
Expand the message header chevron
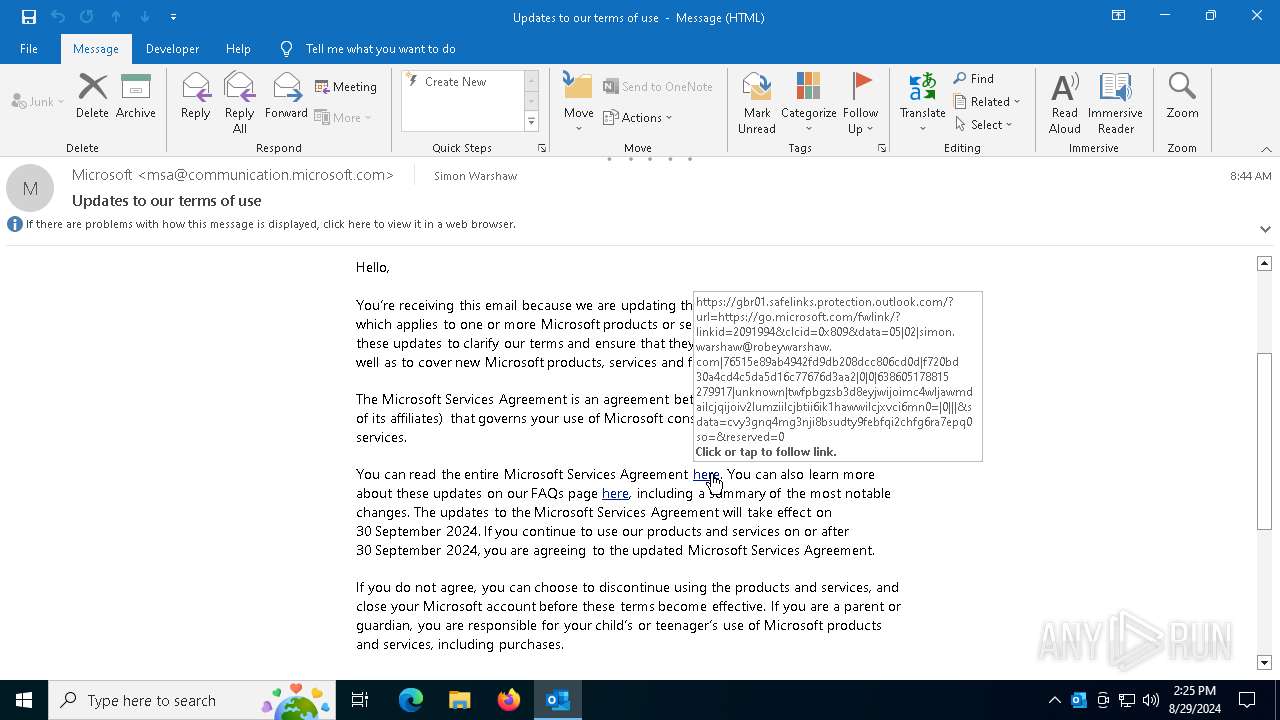tap(1265, 229)
